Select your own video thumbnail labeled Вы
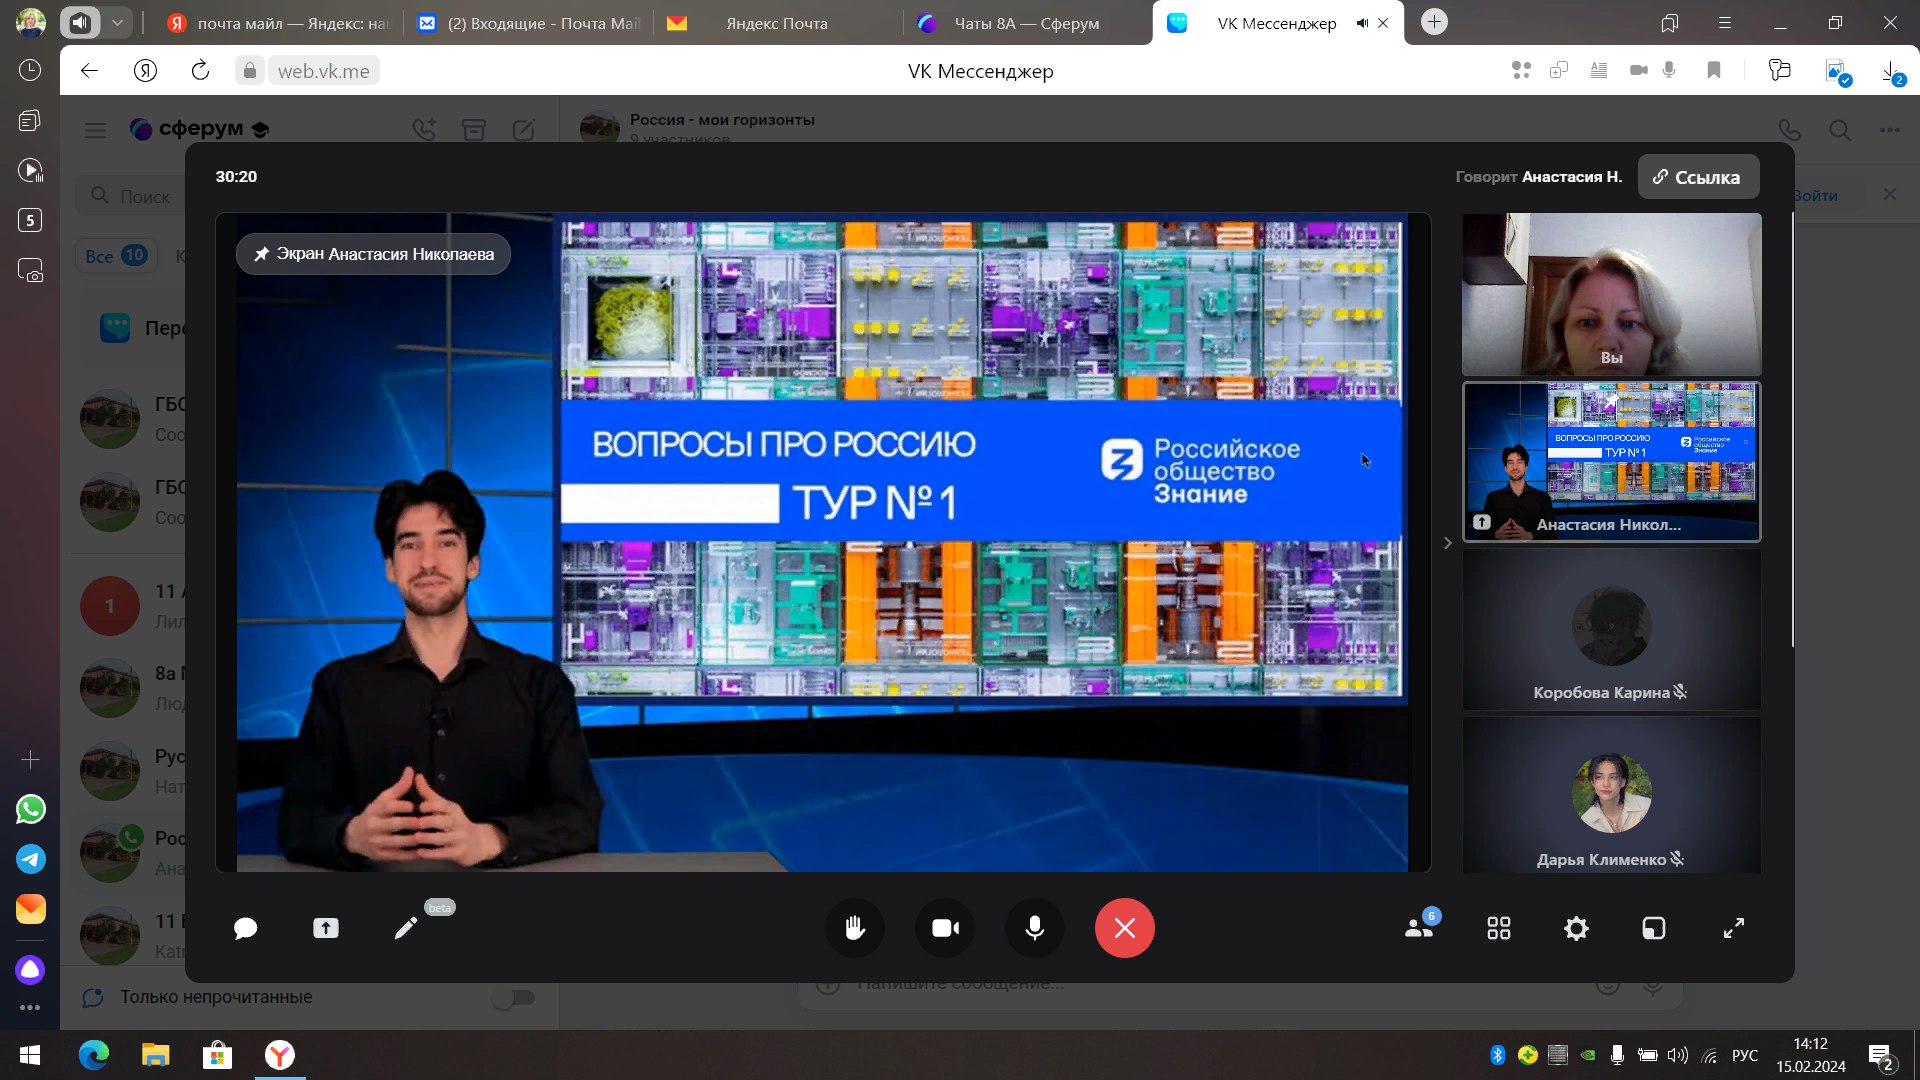The width and height of the screenshot is (1920, 1080). (1611, 294)
